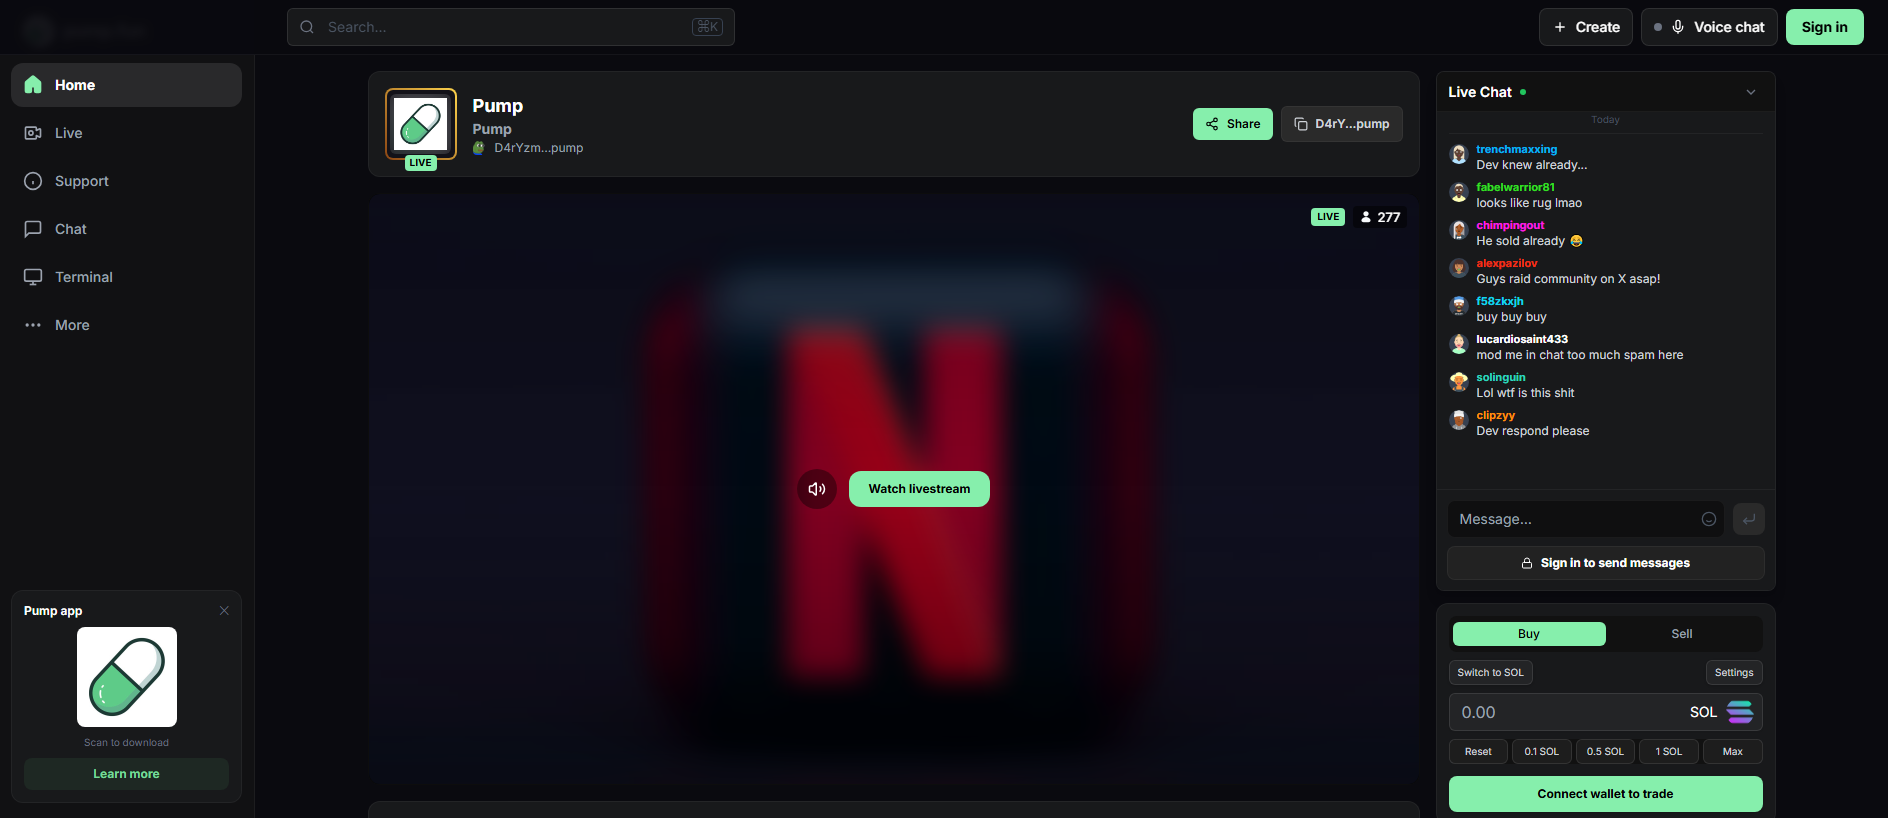View the 277 viewer count badge
This screenshot has width=1888, height=818.
pyautogui.click(x=1380, y=217)
